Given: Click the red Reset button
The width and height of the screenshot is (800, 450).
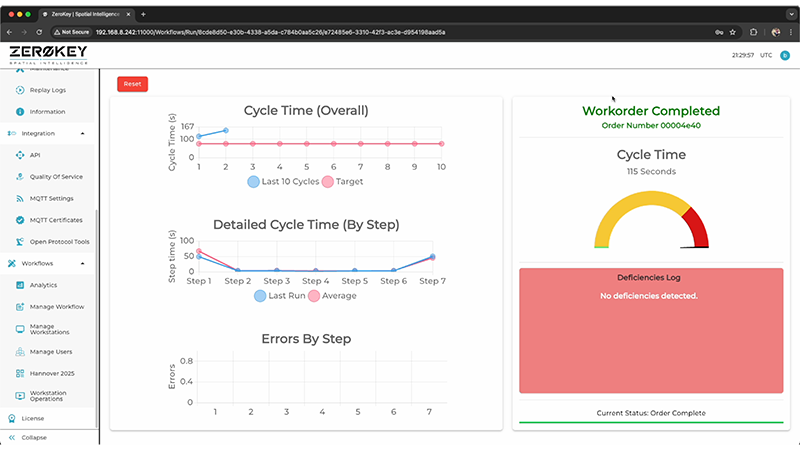Looking at the screenshot, I should click(132, 84).
